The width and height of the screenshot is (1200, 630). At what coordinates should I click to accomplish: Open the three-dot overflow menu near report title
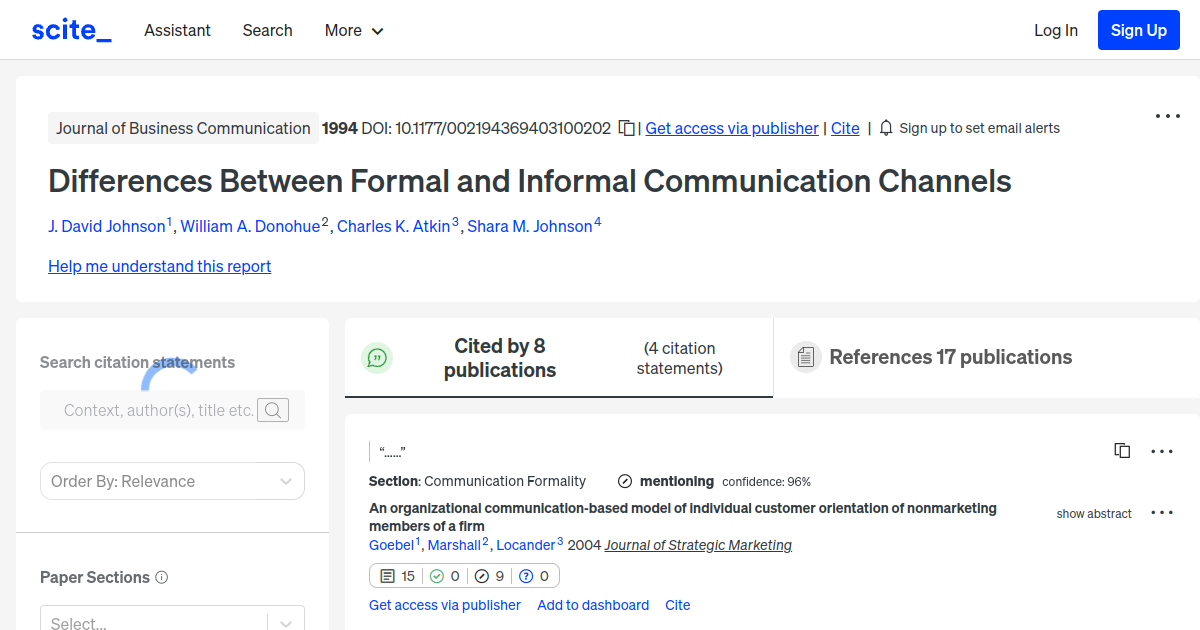[x=1167, y=115]
